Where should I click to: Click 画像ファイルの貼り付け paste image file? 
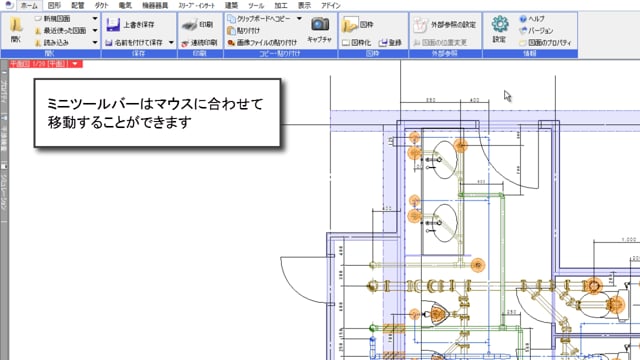[x=262, y=42]
